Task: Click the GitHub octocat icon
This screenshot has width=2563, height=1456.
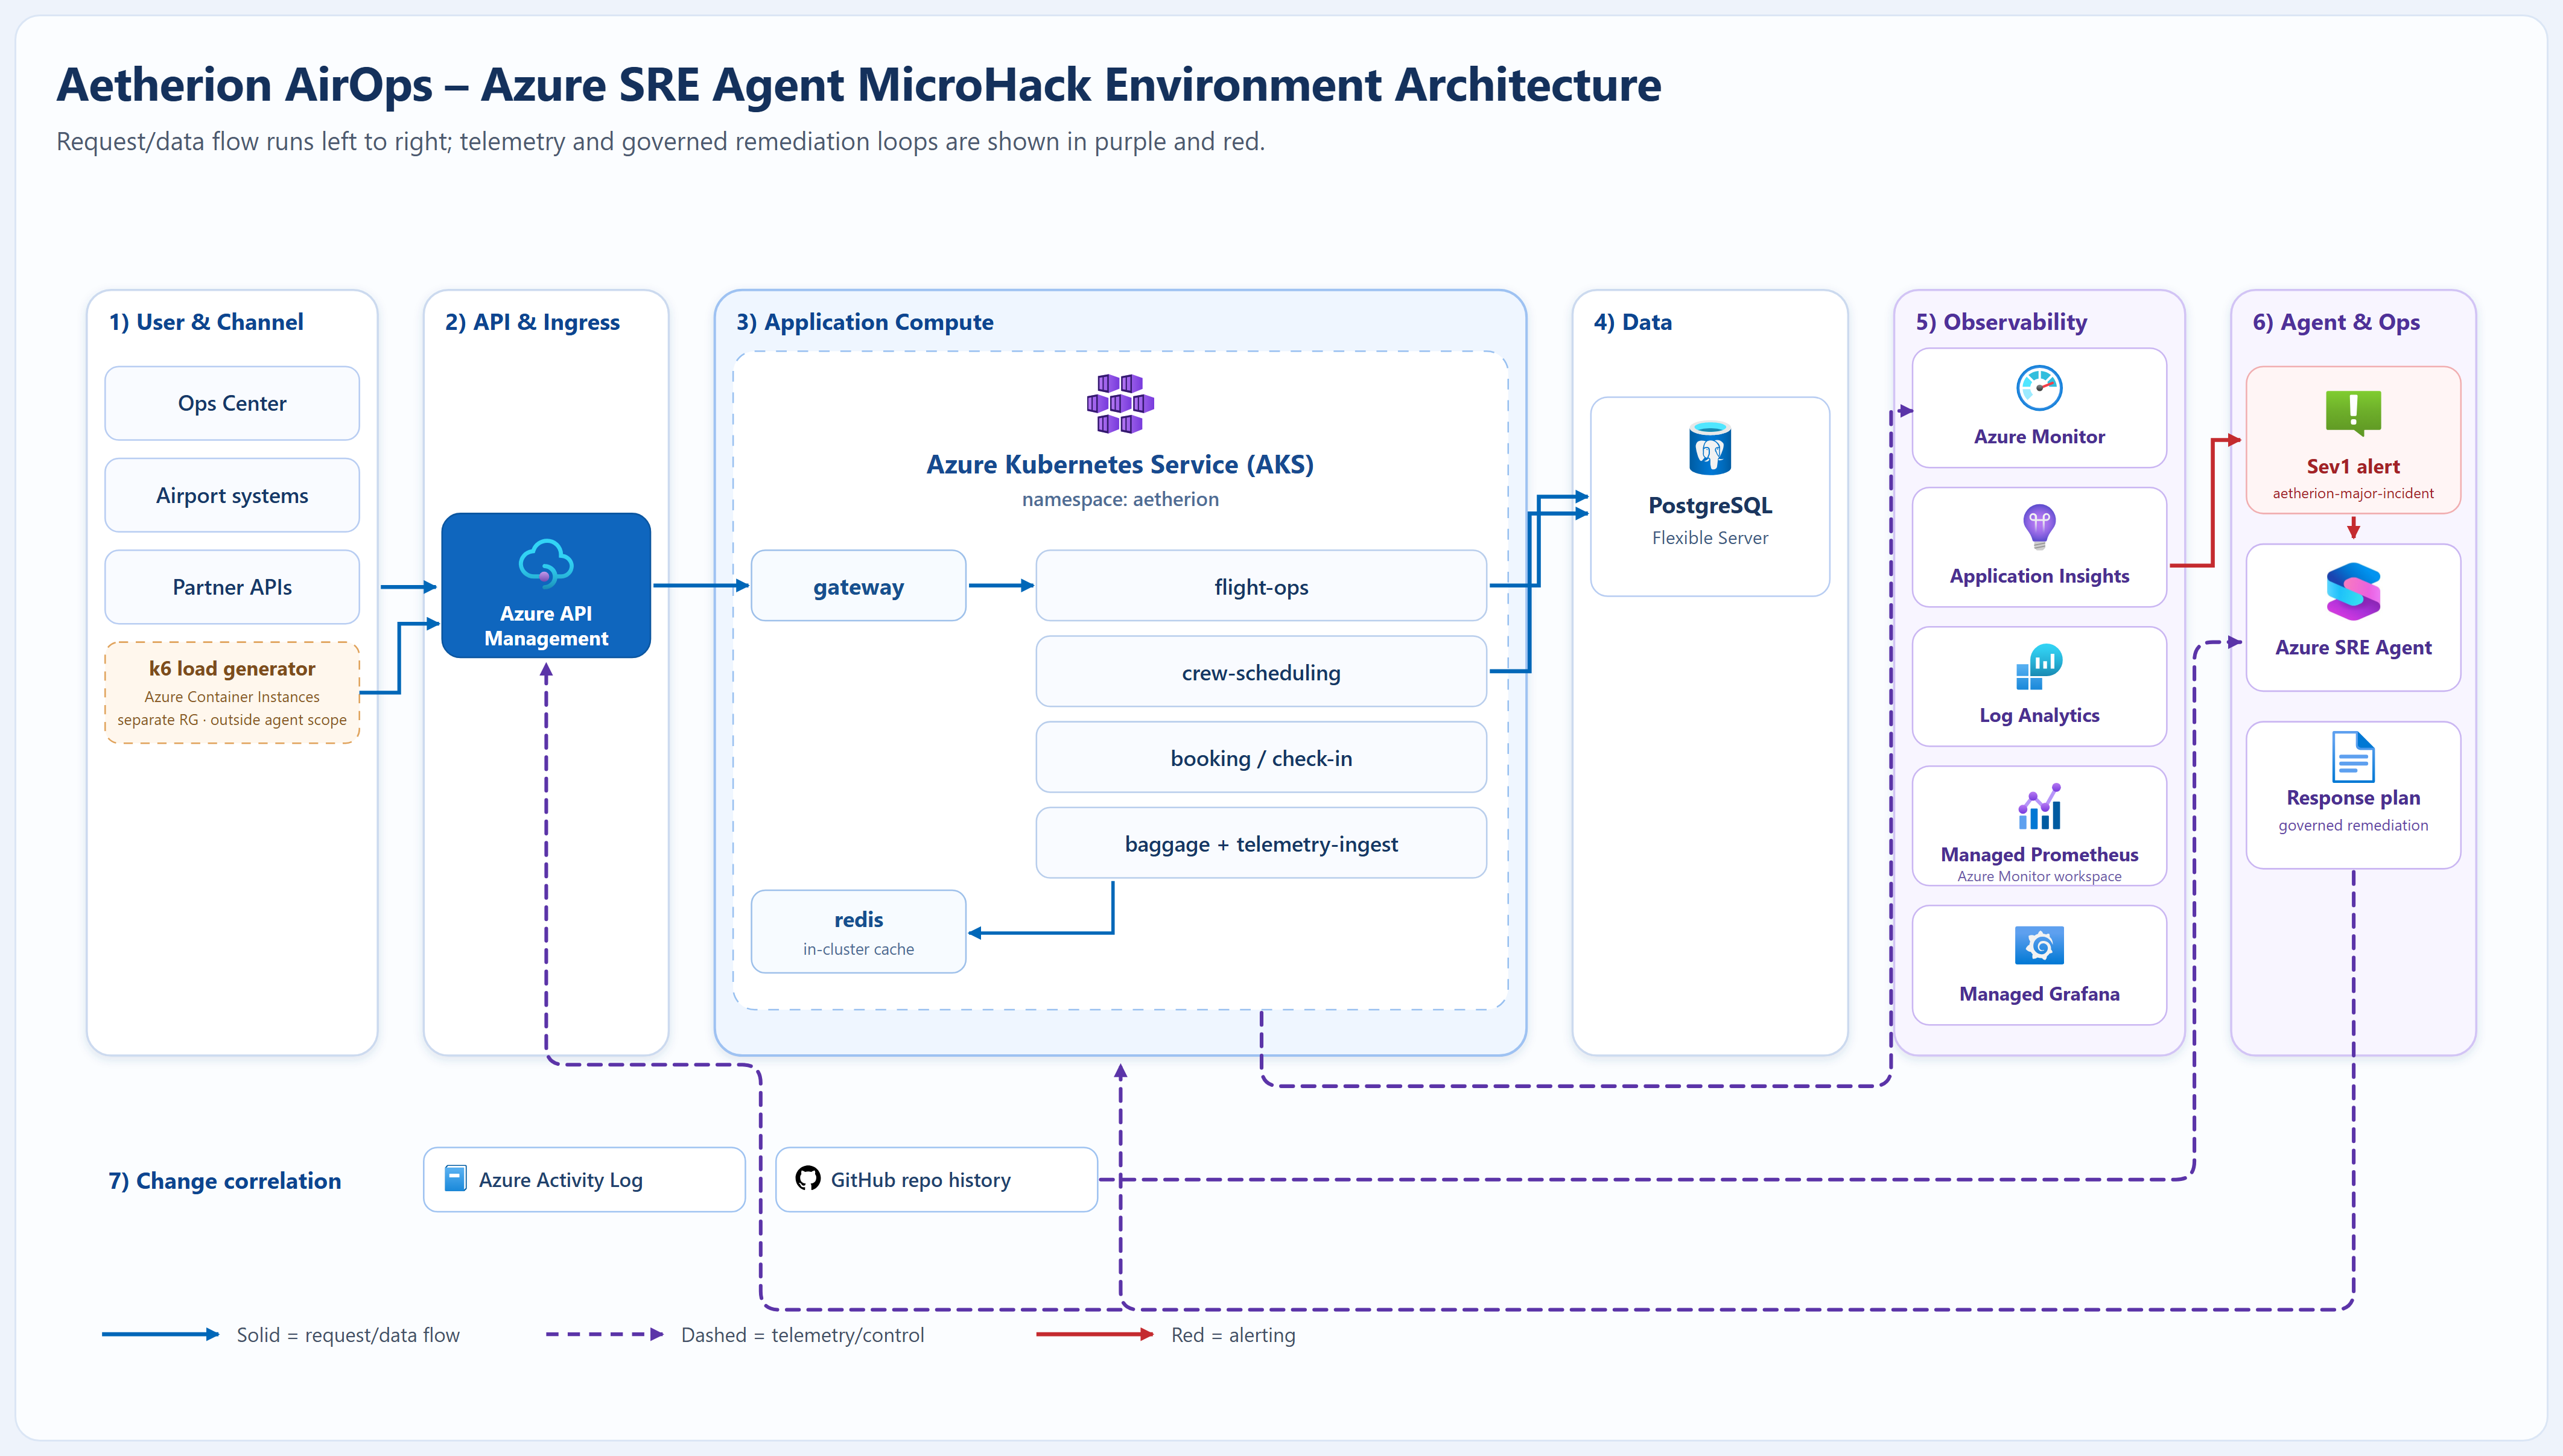Action: coord(807,1178)
